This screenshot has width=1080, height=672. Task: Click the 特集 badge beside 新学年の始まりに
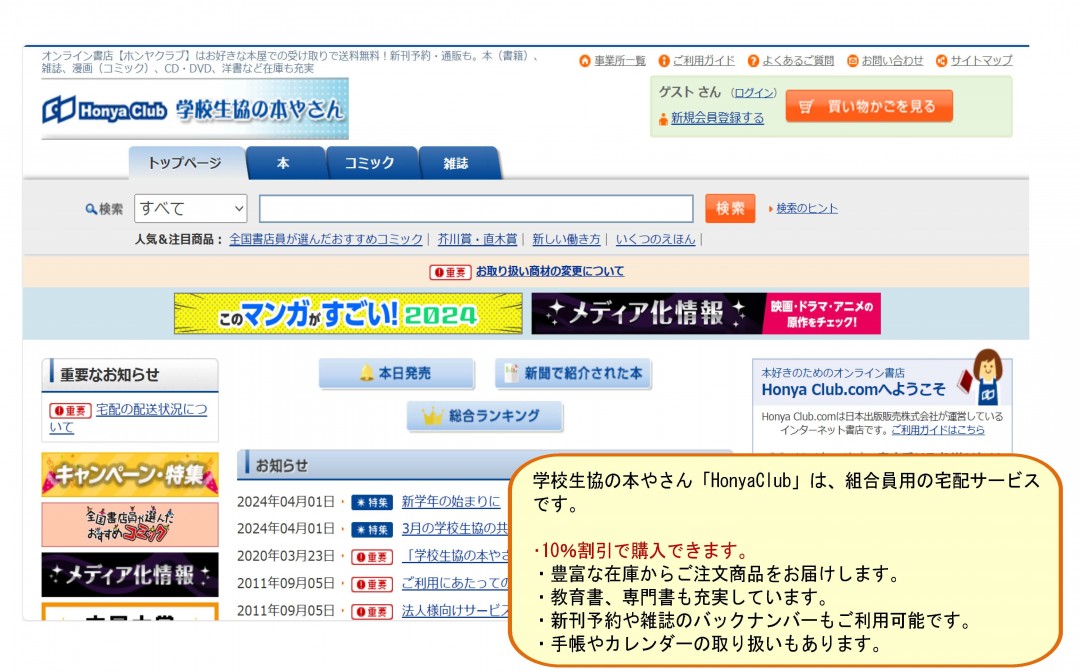click(x=372, y=502)
